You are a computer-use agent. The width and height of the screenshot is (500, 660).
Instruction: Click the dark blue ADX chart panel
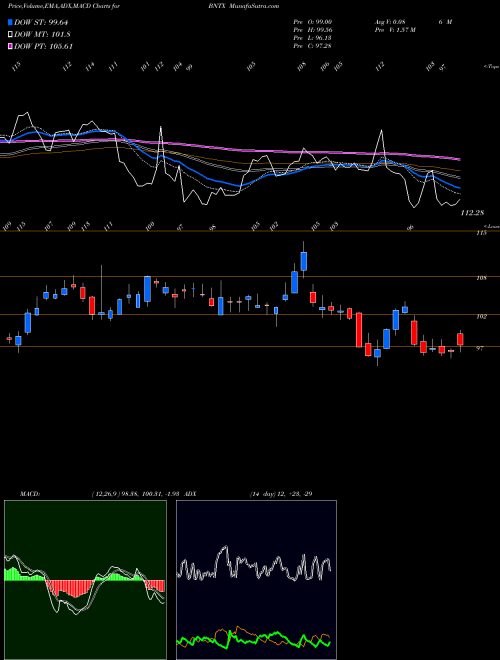pyautogui.click(x=256, y=580)
